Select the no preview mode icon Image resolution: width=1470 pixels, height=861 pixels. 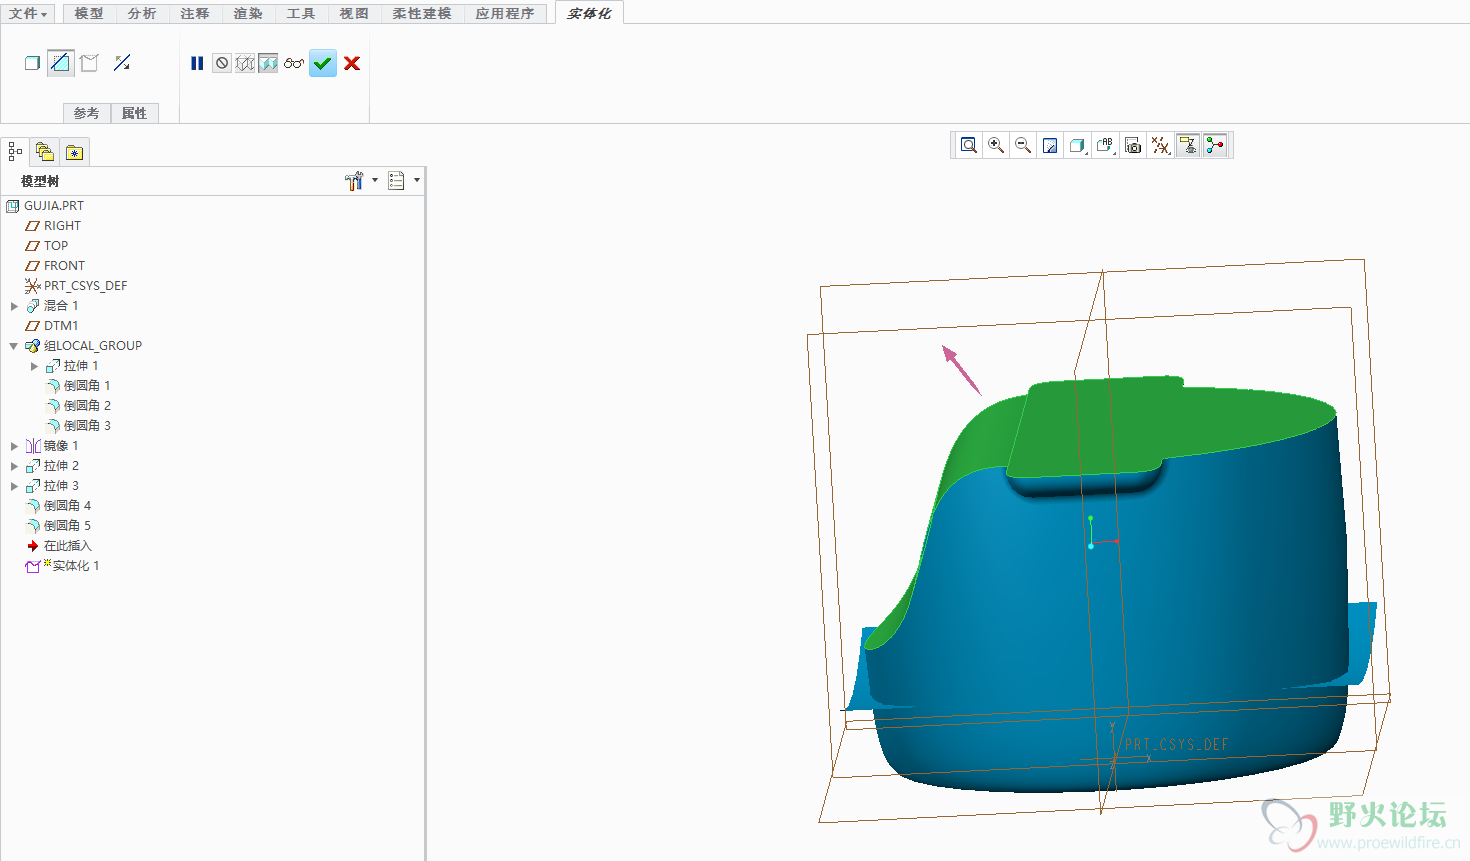click(x=222, y=63)
